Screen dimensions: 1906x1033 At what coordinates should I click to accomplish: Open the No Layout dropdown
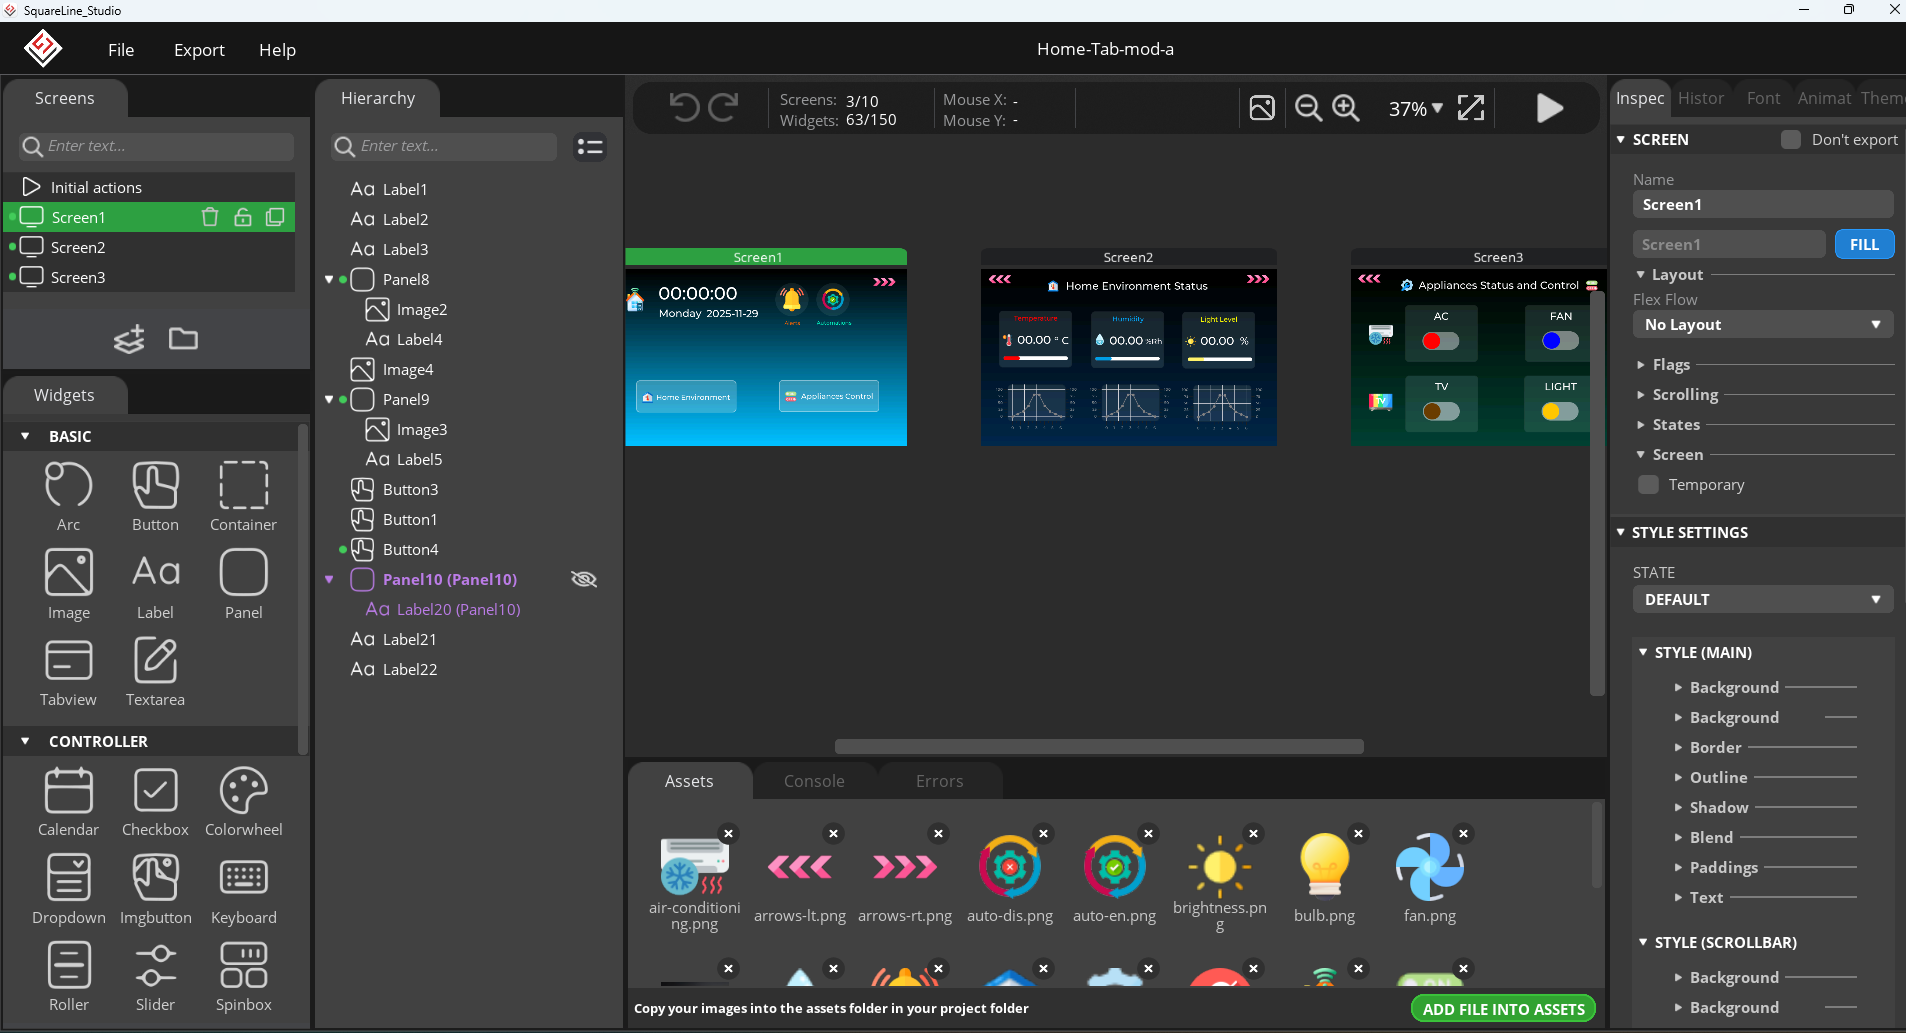pos(1762,325)
